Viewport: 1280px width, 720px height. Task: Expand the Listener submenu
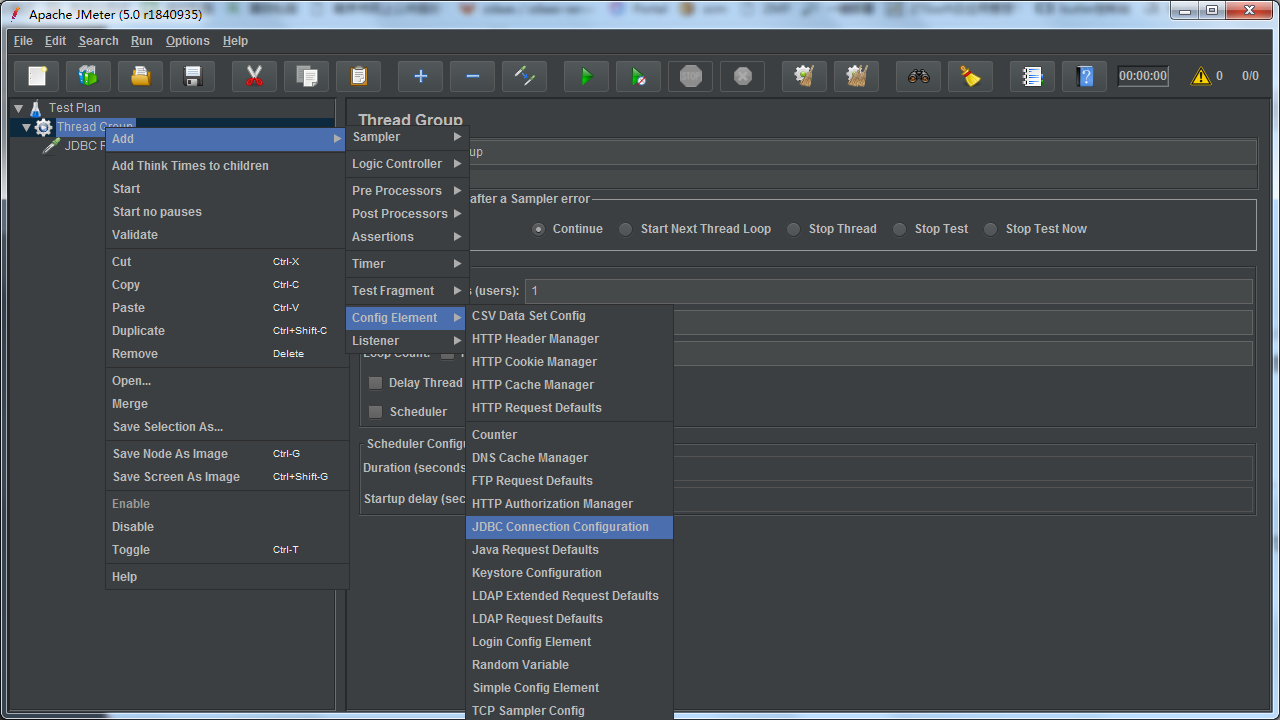407,341
